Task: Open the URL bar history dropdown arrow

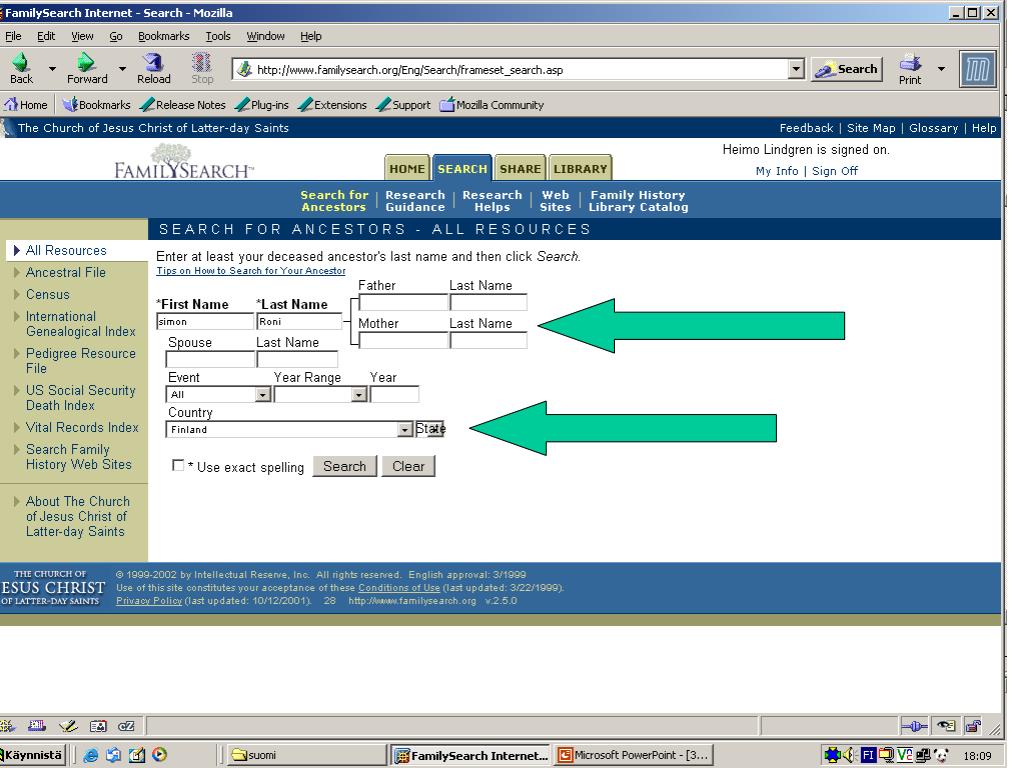Action: pyautogui.click(x=795, y=69)
